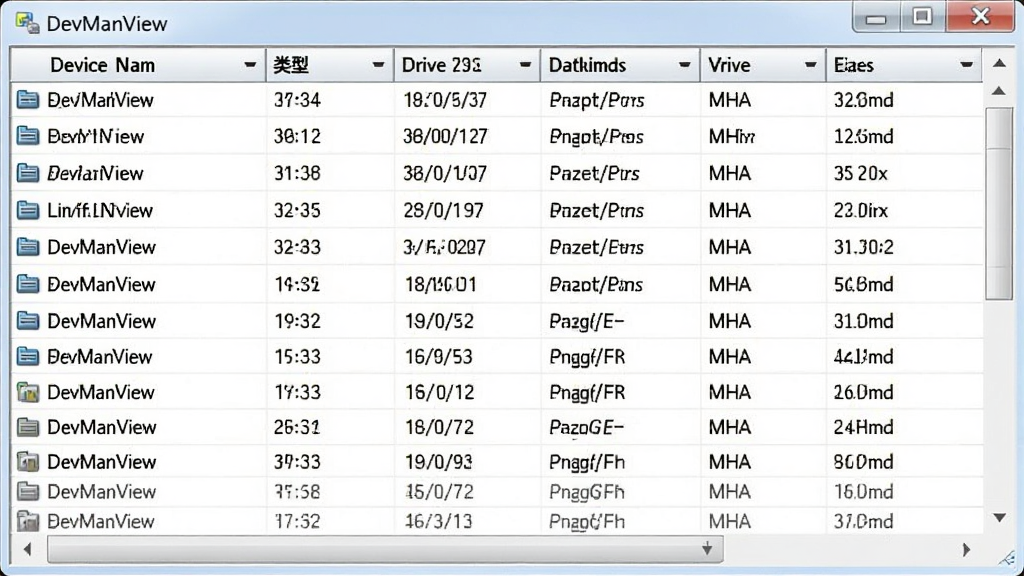Click the vertical scrollbar up arrow

click(x=999, y=91)
